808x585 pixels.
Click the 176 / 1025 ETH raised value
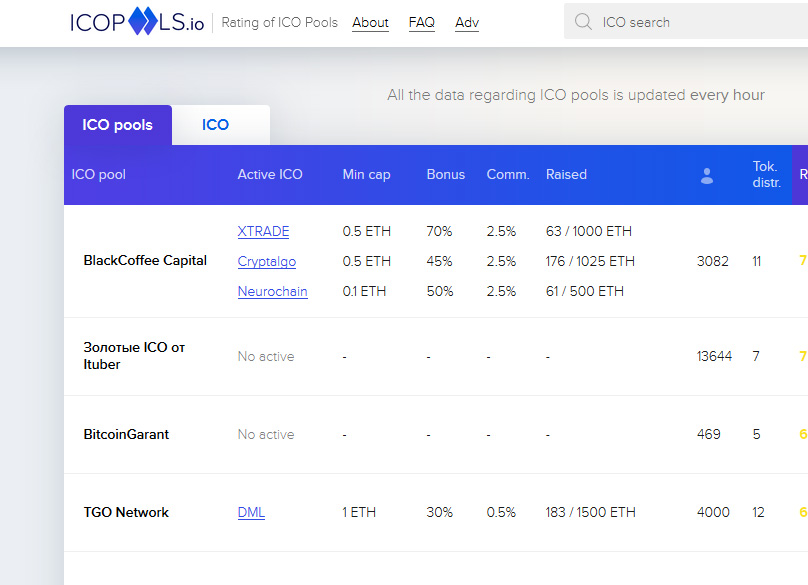pyautogui.click(x=591, y=261)
